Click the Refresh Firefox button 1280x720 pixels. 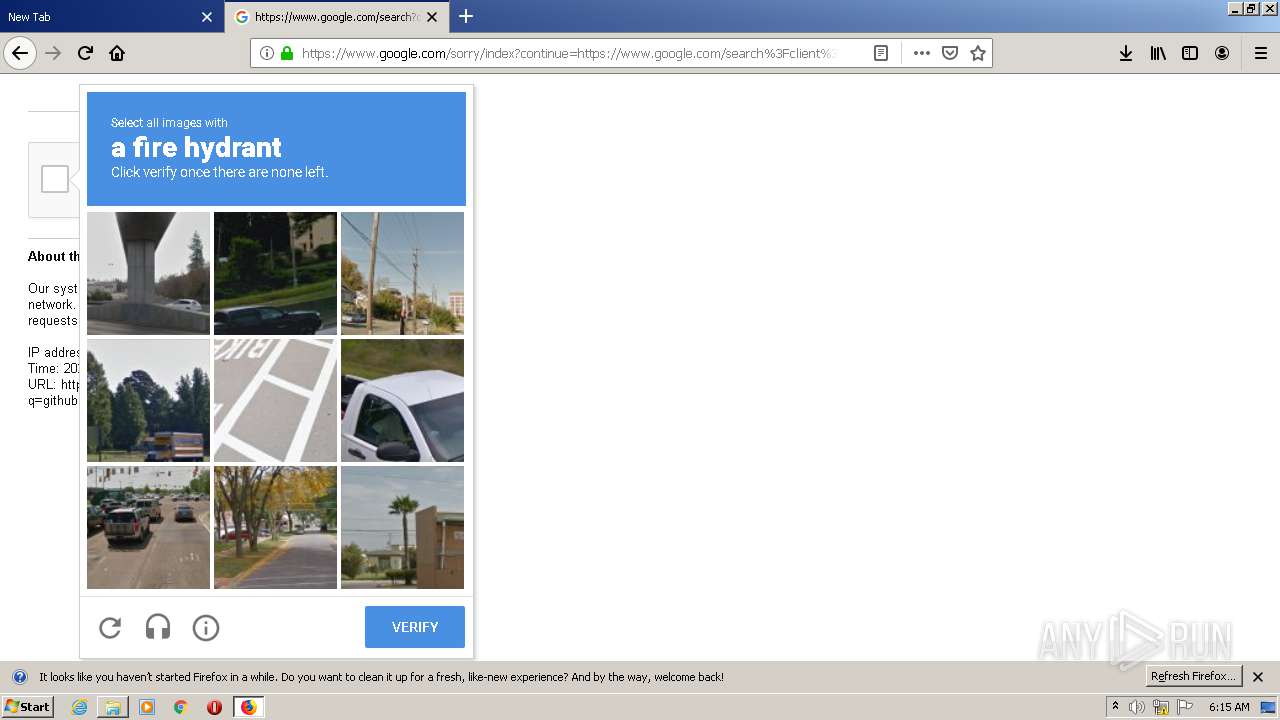pyautogui.click(x=1194, y=676)
